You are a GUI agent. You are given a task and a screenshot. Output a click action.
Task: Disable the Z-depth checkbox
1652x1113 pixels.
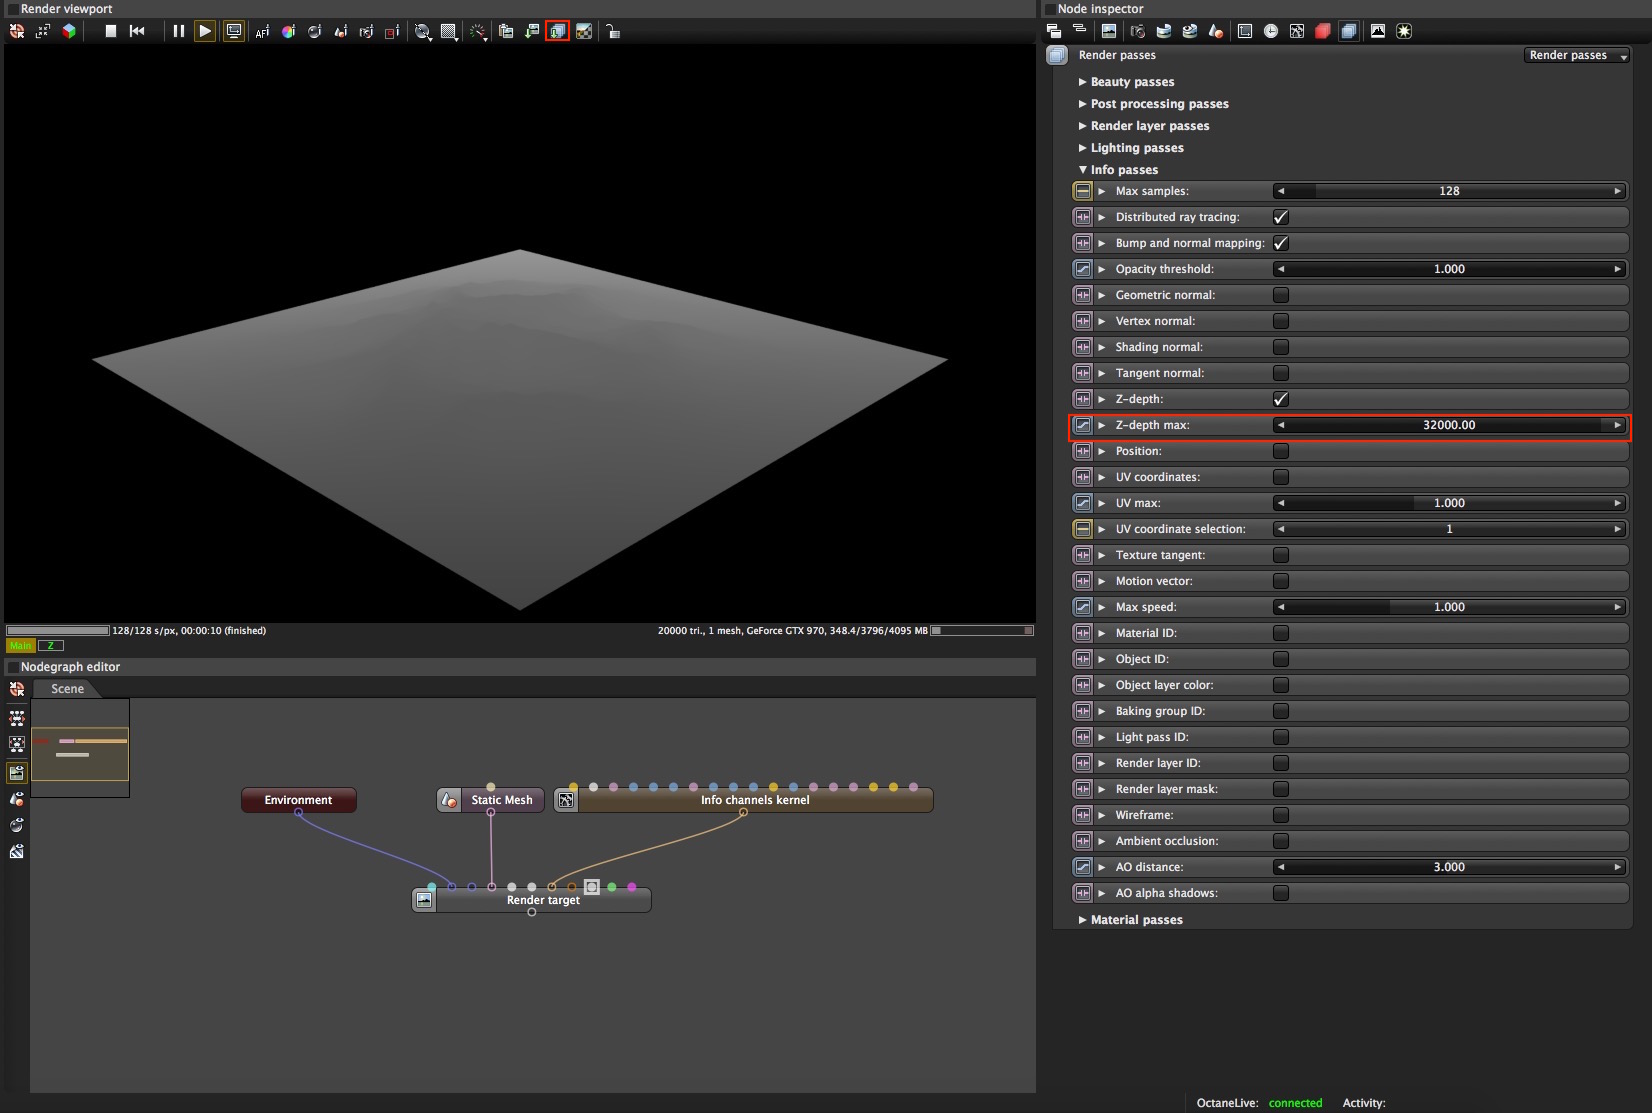tap(1281, 399)
